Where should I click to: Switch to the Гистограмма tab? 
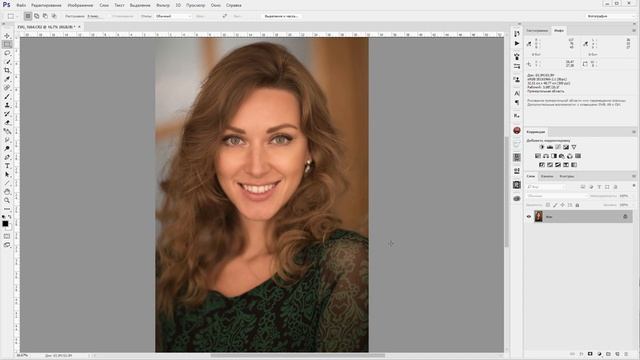(537, 31)
